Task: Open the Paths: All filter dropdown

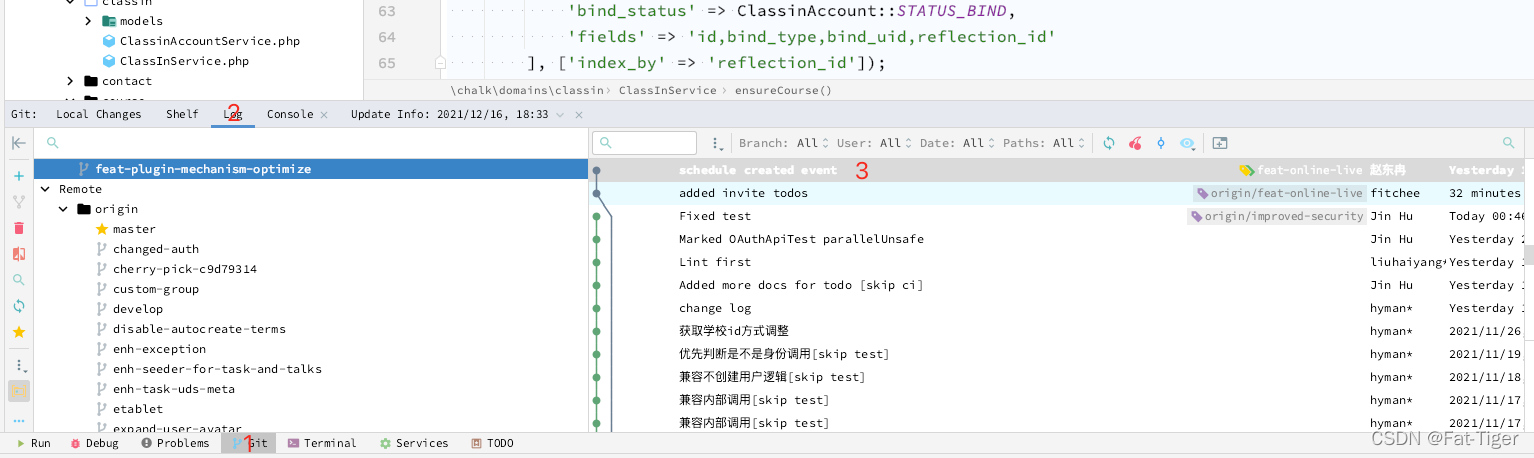Action: 1044,143
